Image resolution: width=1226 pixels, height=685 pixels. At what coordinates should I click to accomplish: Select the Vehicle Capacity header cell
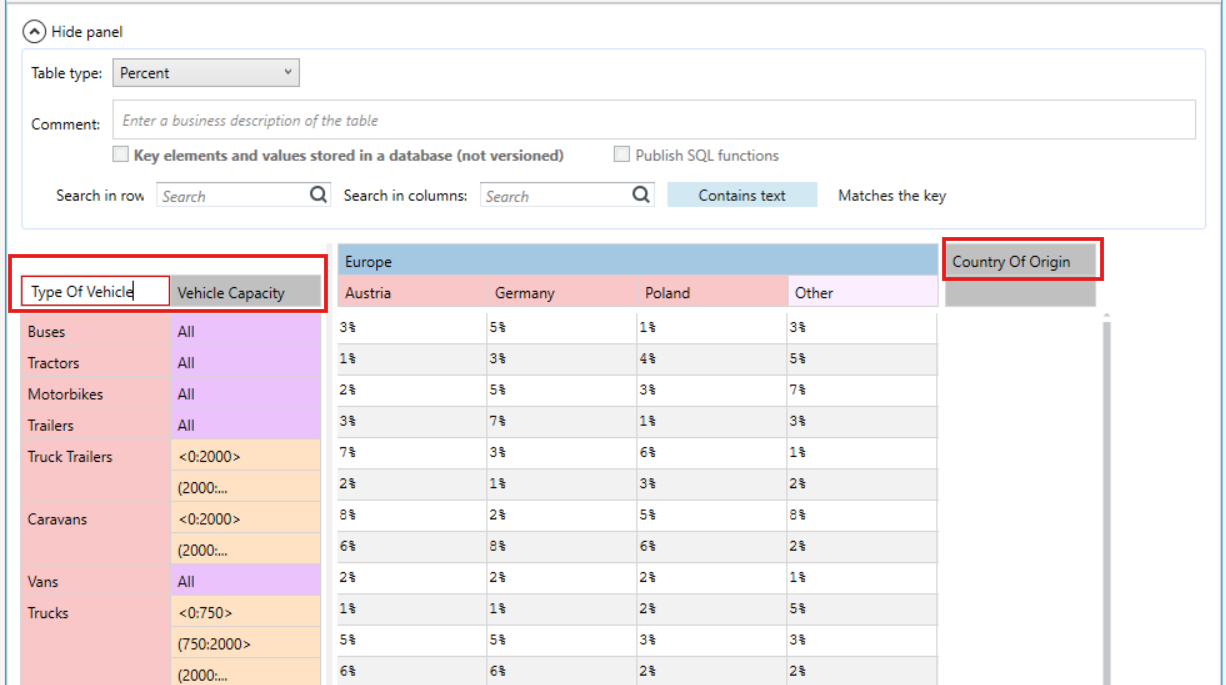pyautogui.click(x=246, y=292)
